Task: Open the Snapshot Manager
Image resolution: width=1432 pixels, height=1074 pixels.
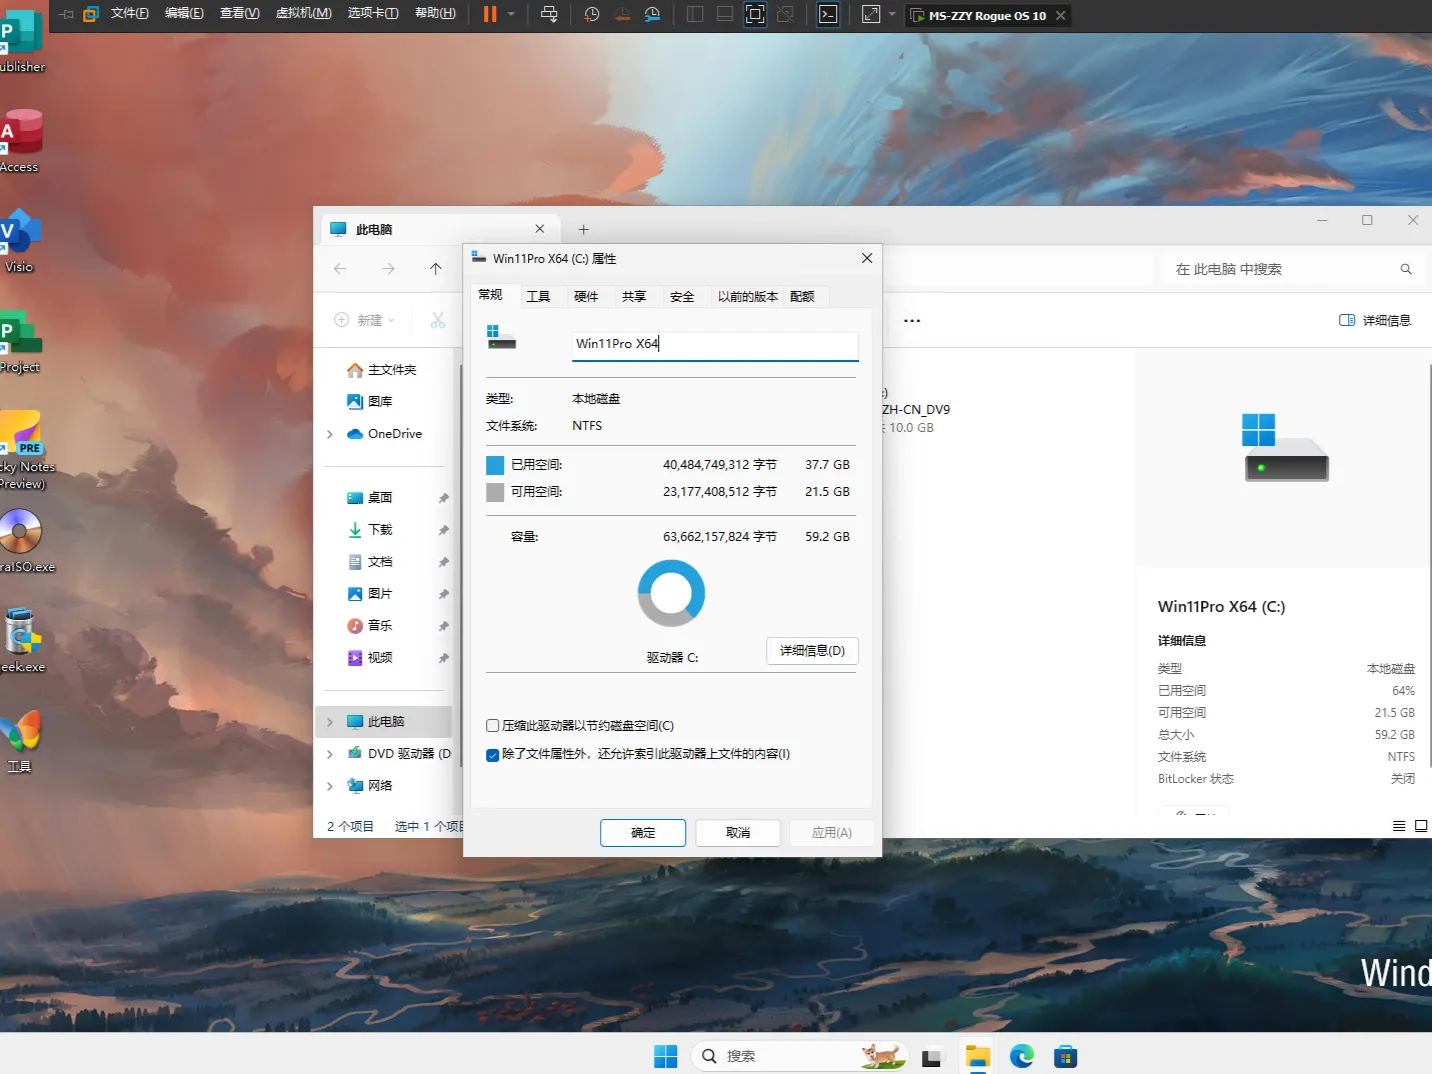Action: [x=653, y=14]
